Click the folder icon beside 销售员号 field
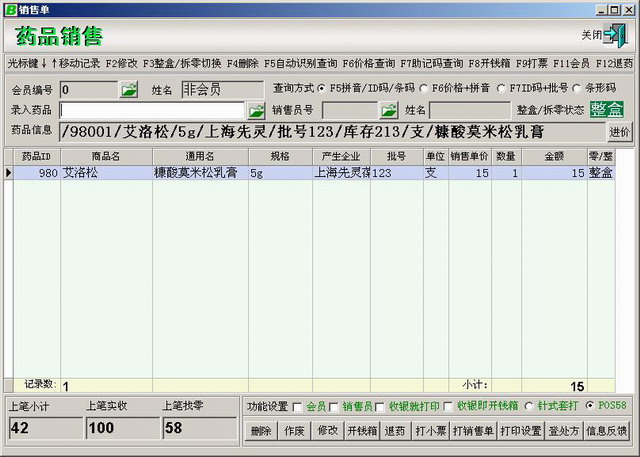This screenshot has width=640, height=457. [x=388, y=110]
